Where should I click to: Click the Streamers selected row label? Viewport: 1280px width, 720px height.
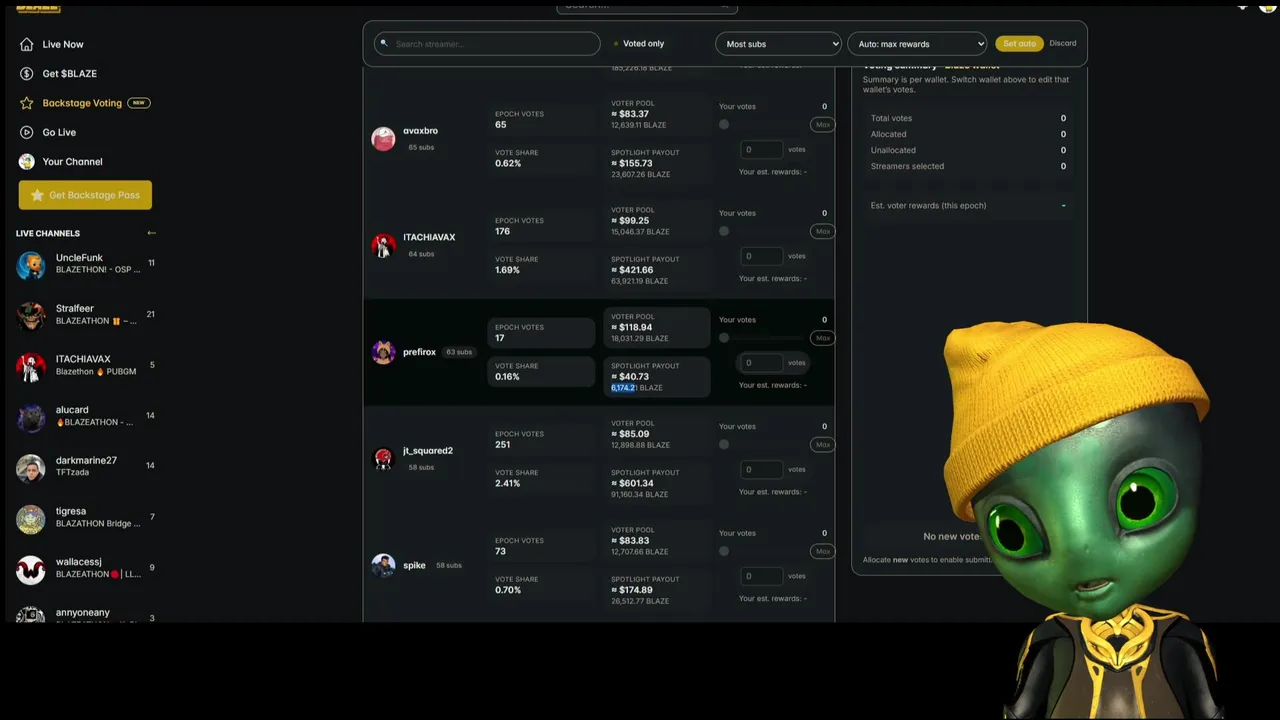[x=907, y=166]
